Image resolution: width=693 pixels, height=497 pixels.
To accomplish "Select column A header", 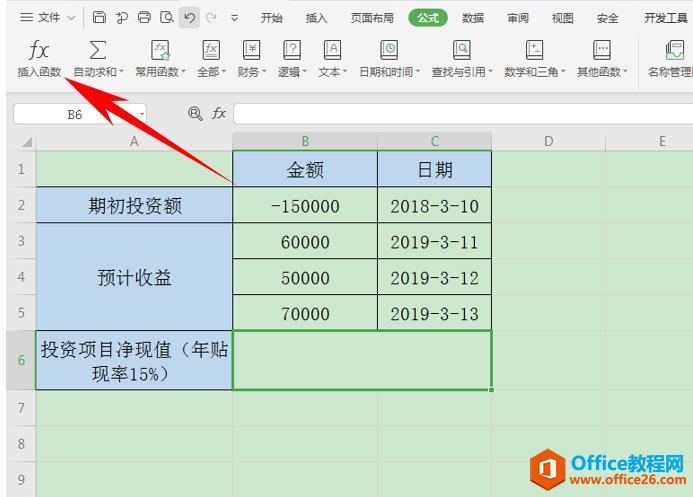I will [134, 141].
